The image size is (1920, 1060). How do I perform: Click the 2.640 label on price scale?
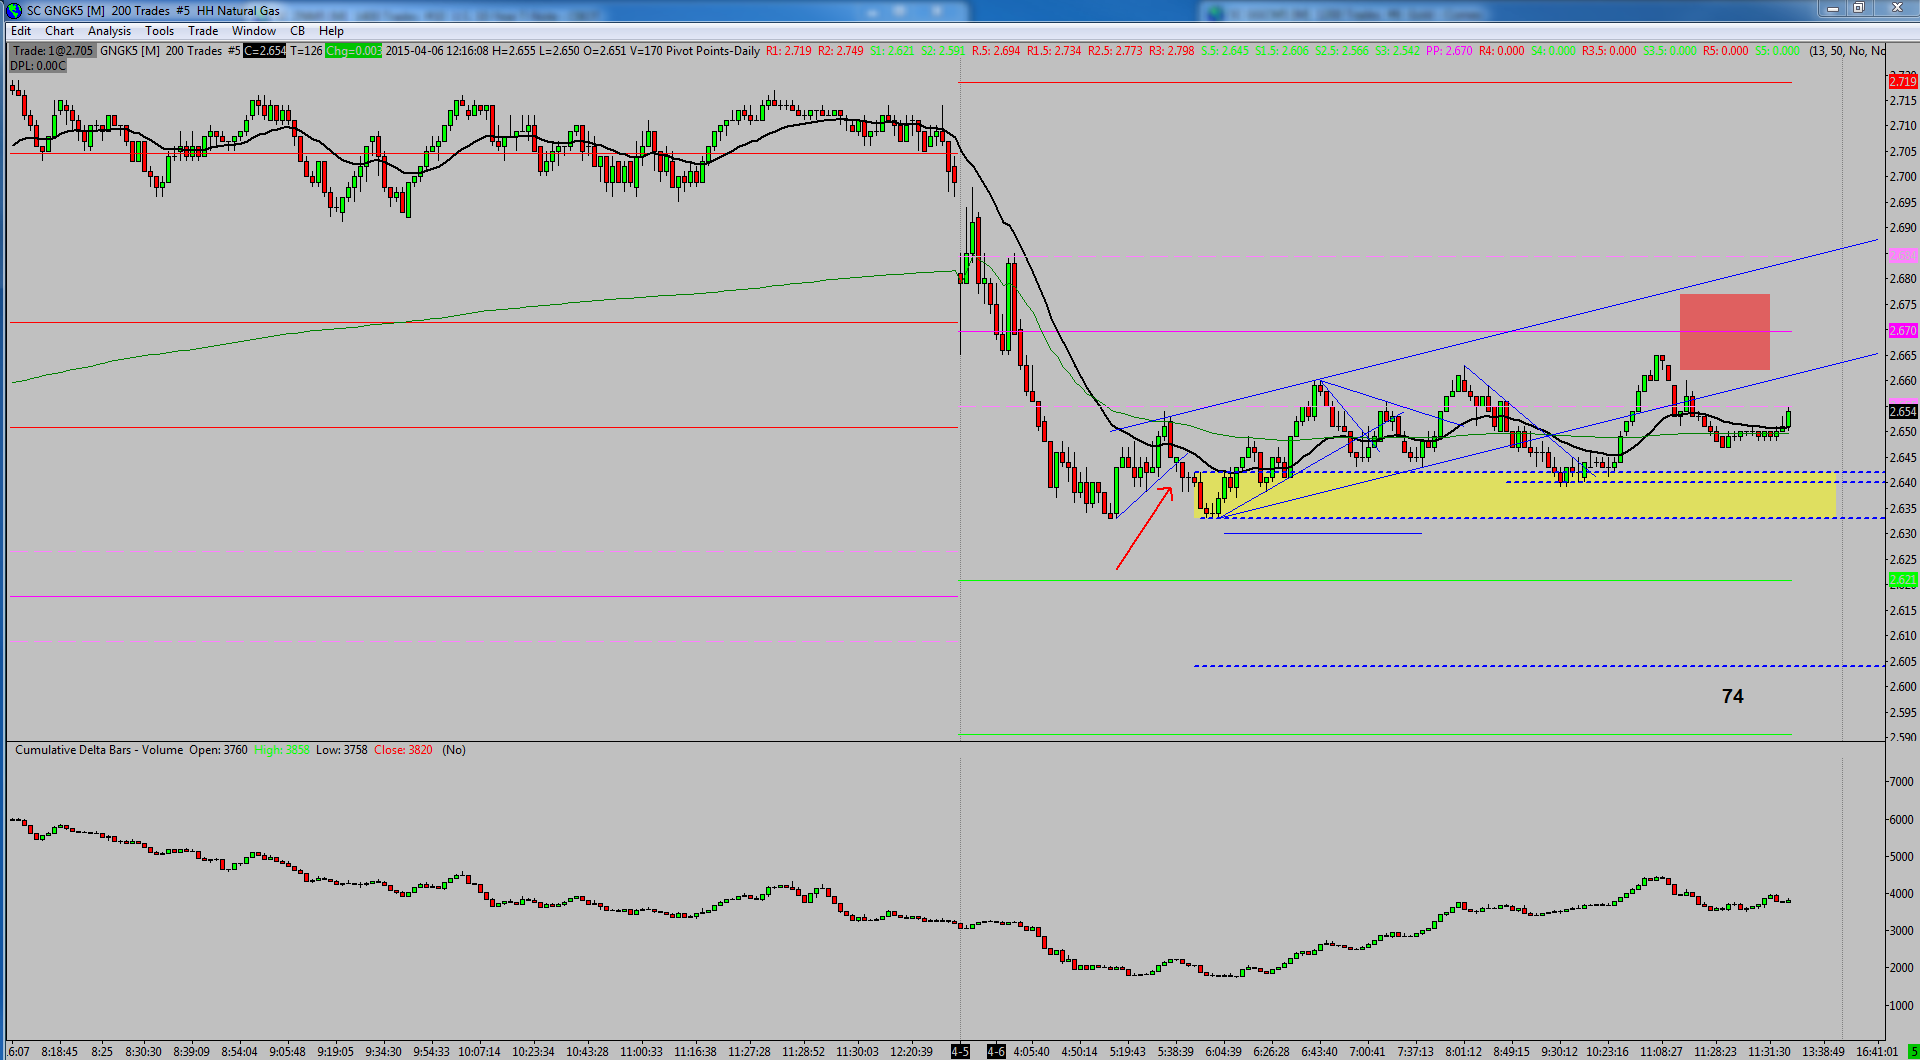[1903, 483]
